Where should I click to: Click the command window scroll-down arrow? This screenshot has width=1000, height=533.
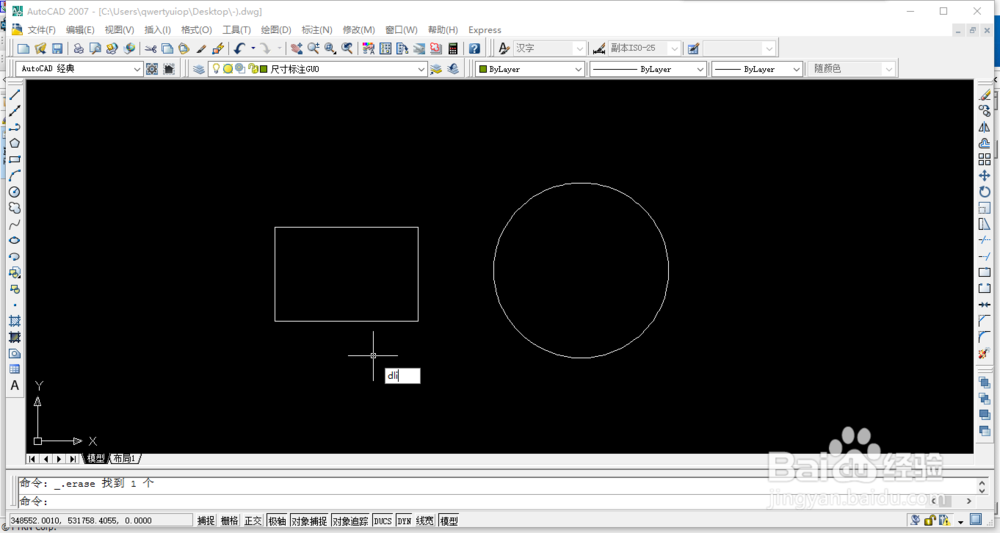click(x=982, y=489)
